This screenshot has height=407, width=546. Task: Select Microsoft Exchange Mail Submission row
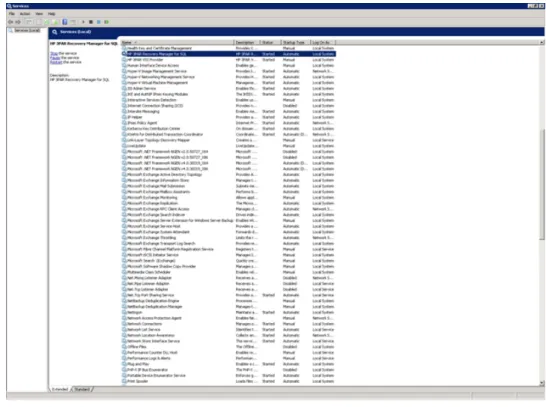228,186
